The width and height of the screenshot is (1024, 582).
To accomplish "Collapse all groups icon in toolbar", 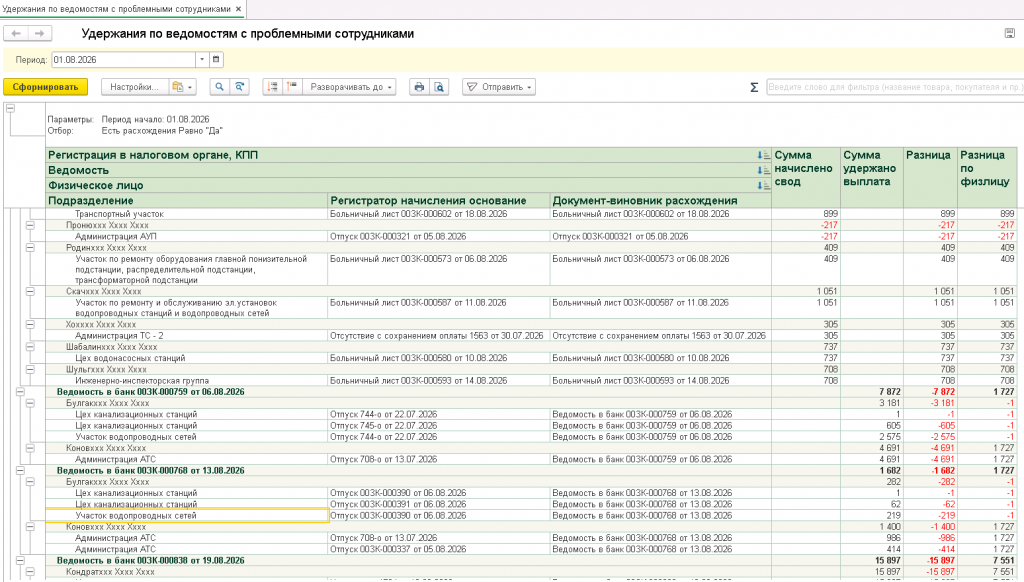I will coord(292,87).
